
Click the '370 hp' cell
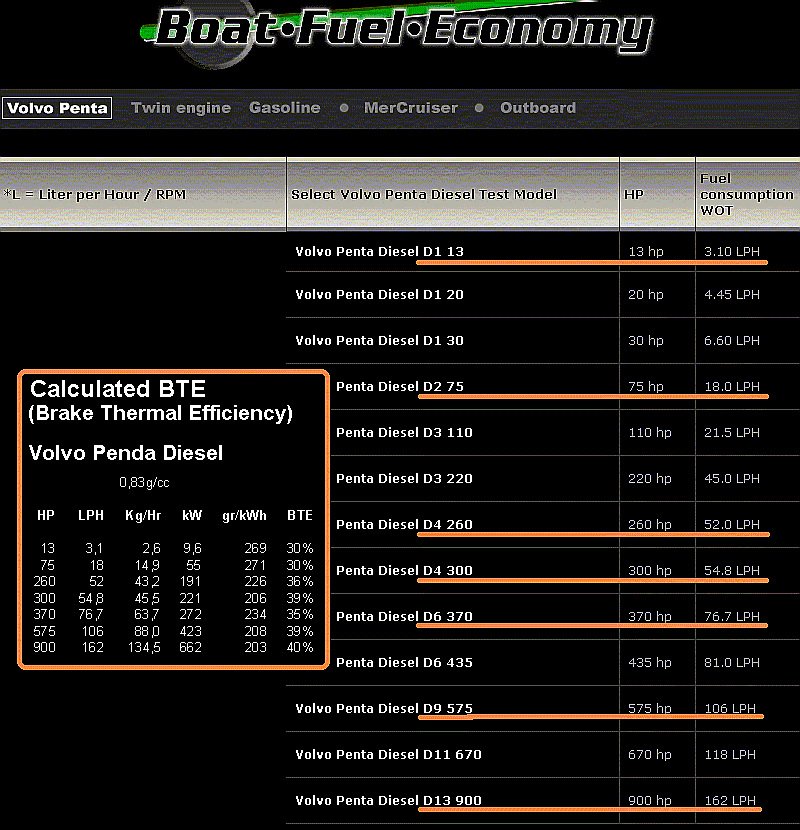(x=650, y=617)
